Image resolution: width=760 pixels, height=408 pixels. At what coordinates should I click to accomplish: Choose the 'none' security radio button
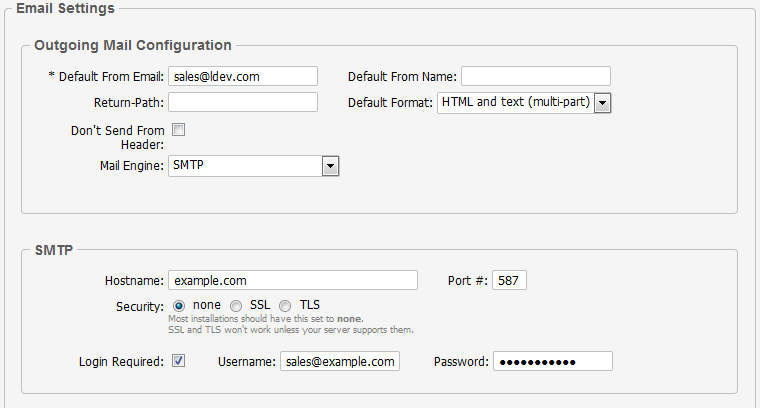tap(180, 305)
